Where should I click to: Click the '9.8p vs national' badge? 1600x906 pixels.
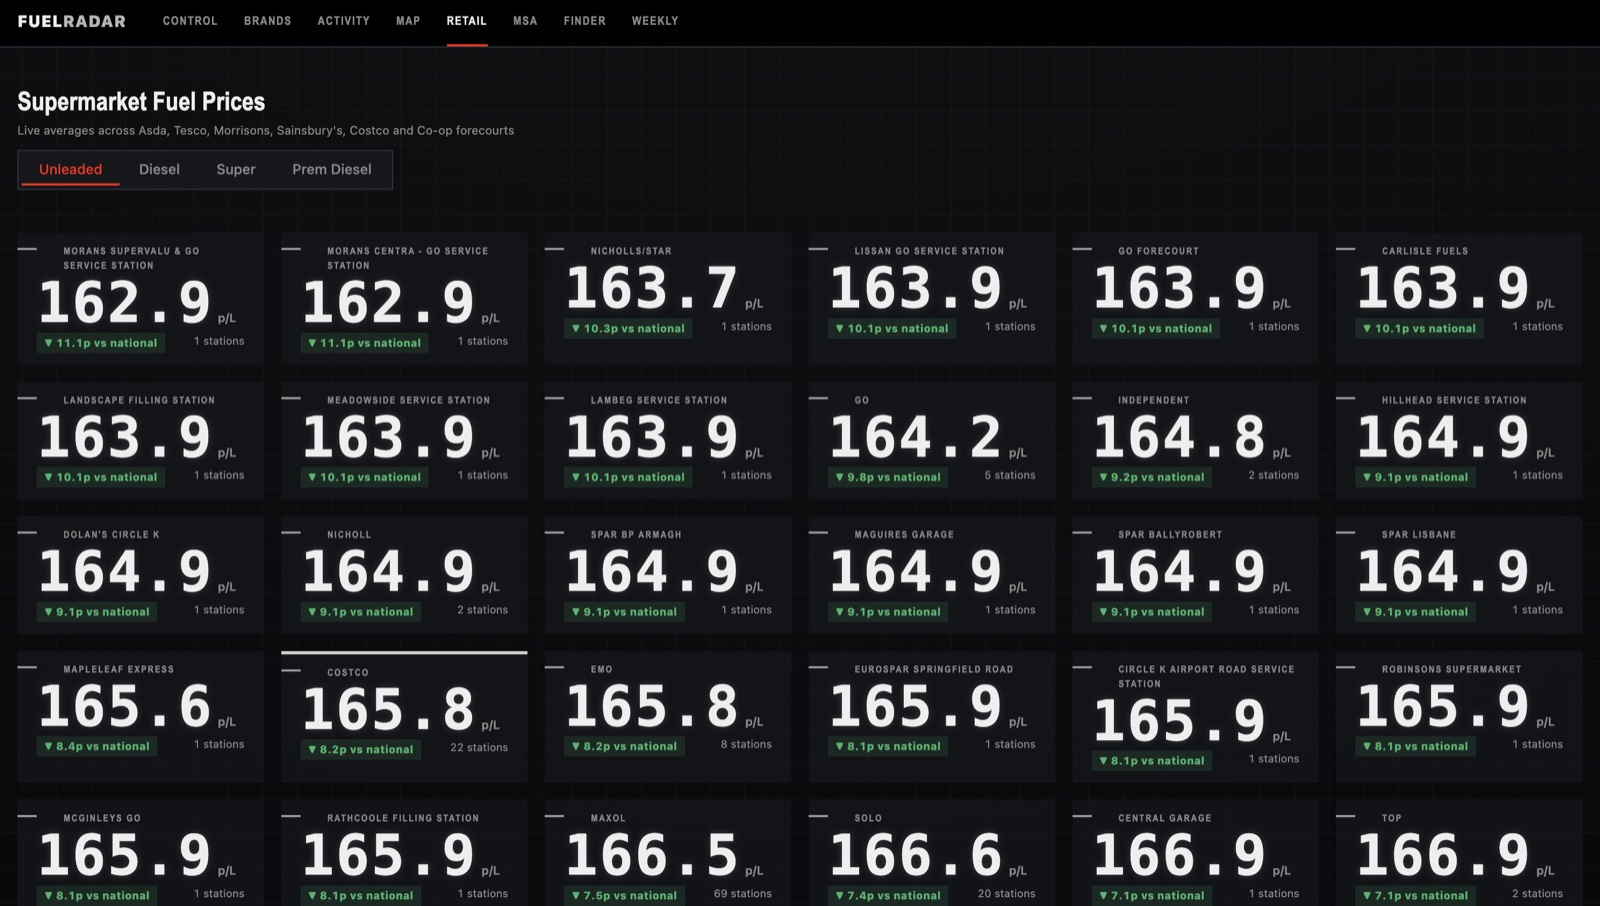click(888, 477)
